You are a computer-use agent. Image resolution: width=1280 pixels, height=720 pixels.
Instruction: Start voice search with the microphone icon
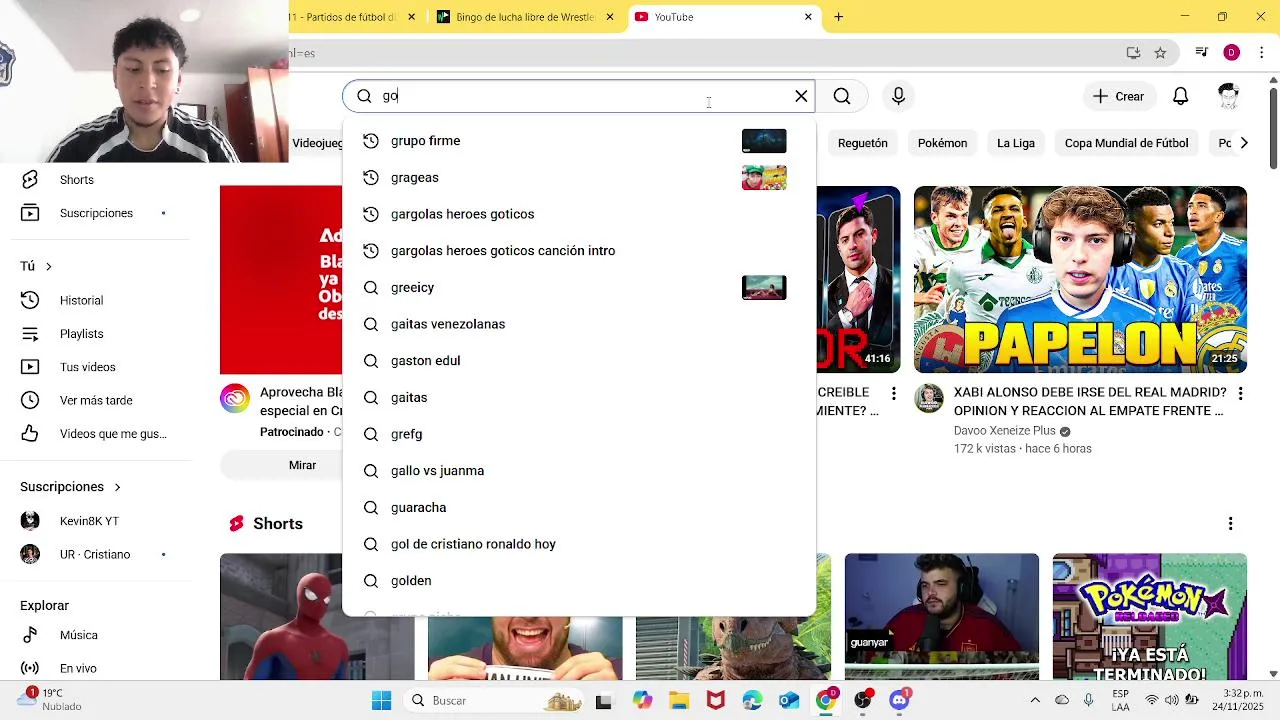click(898, 96)
